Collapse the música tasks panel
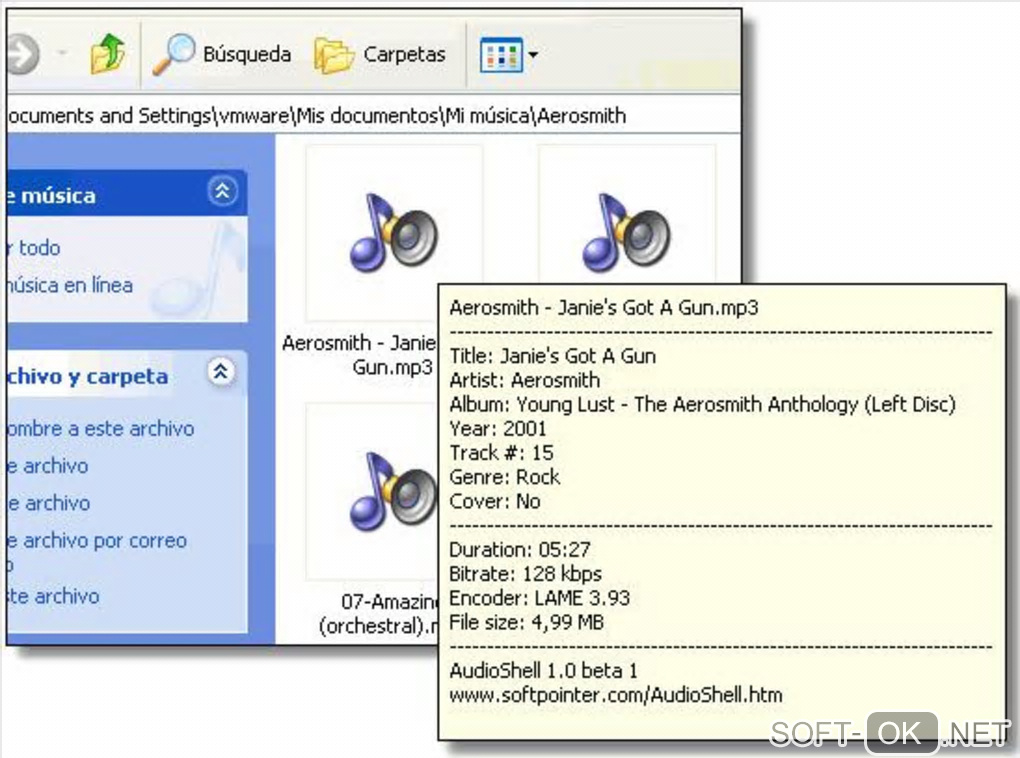Viewport: 1020px width, 758px height. pos(221,191)
